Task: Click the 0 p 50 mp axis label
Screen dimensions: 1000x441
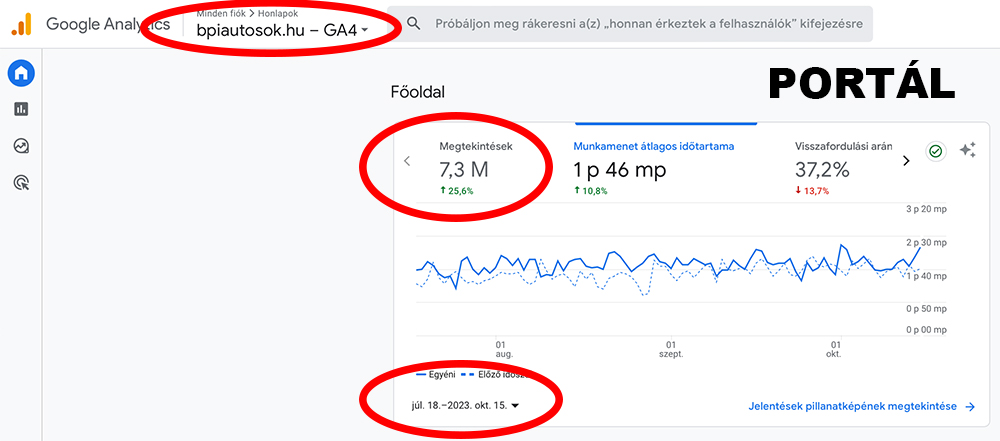Action: (927, 309)
